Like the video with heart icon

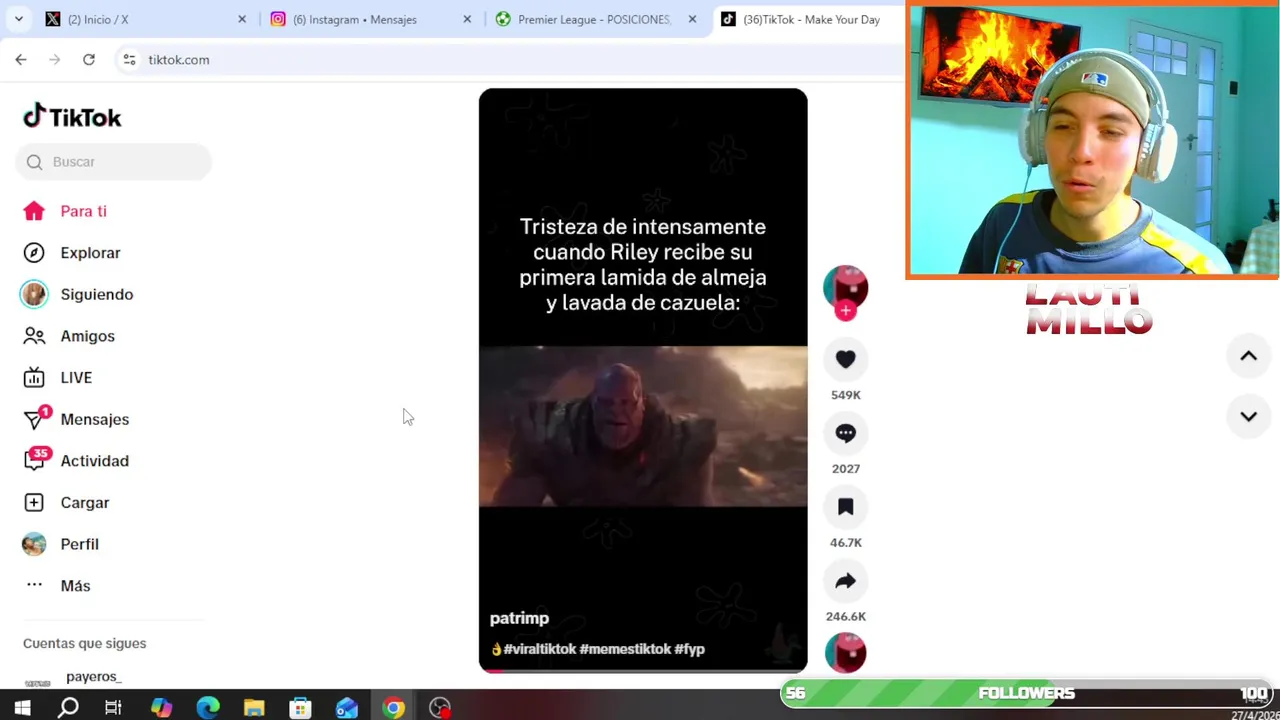pyautogui.click(x=845, y=359)
